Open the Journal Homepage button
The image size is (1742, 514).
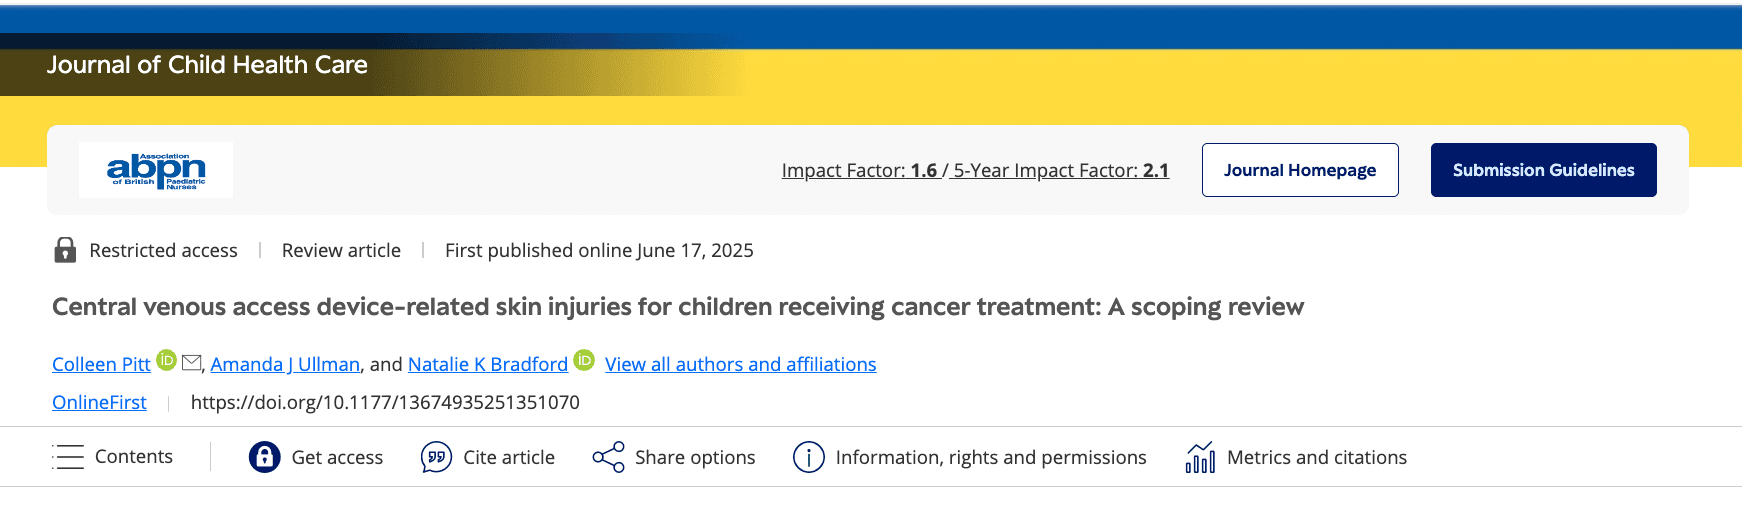pyautogui.click(x=1299, y=170)
